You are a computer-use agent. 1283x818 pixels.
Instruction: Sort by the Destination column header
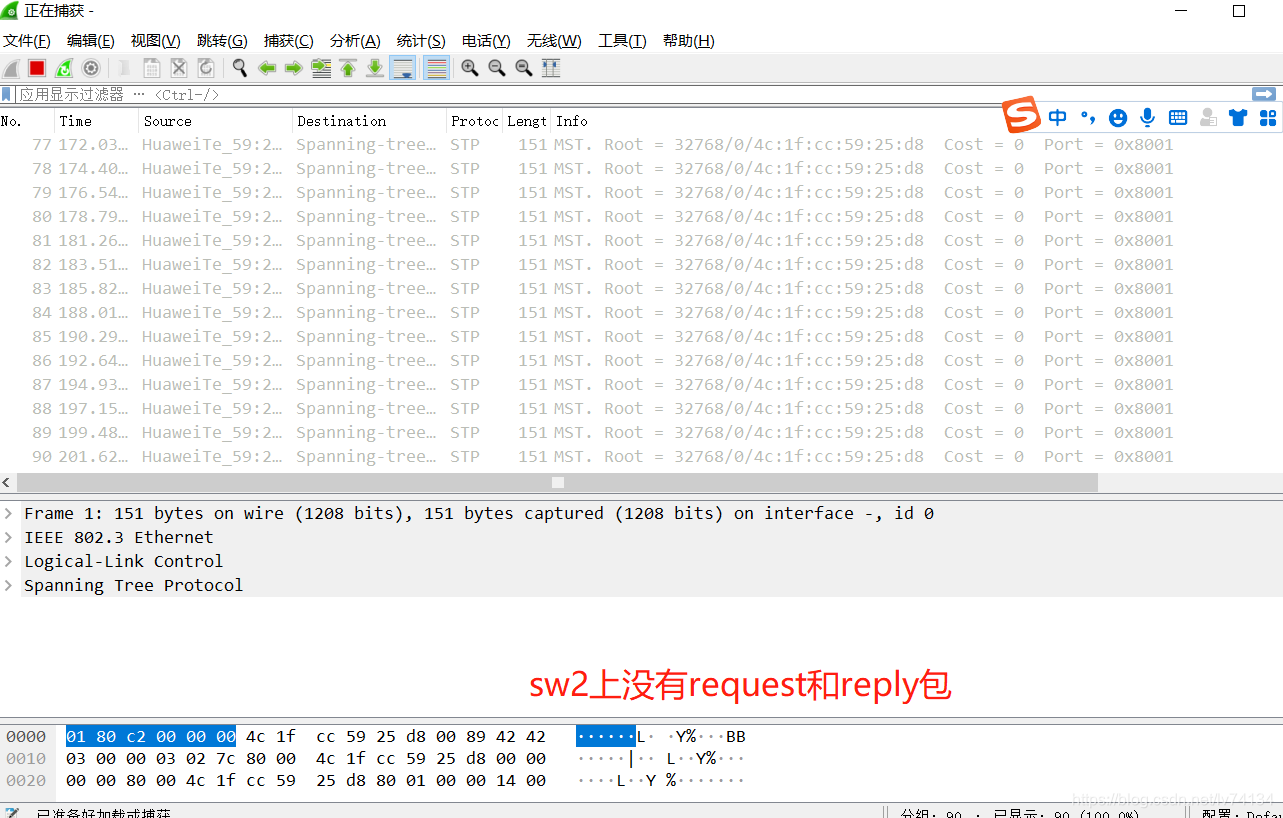370,121
